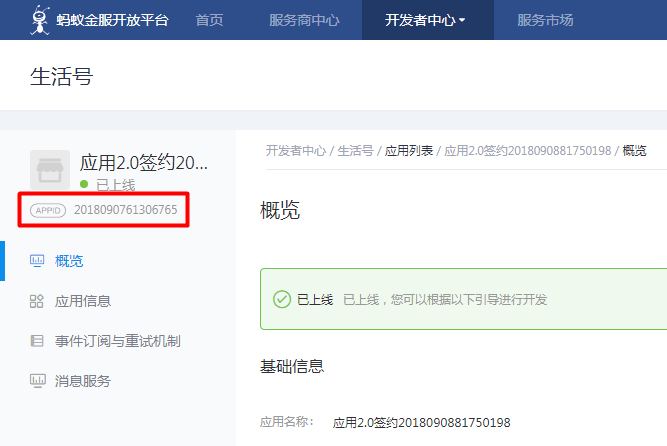Open 消息服务 in the sidebar

point(83,381)
